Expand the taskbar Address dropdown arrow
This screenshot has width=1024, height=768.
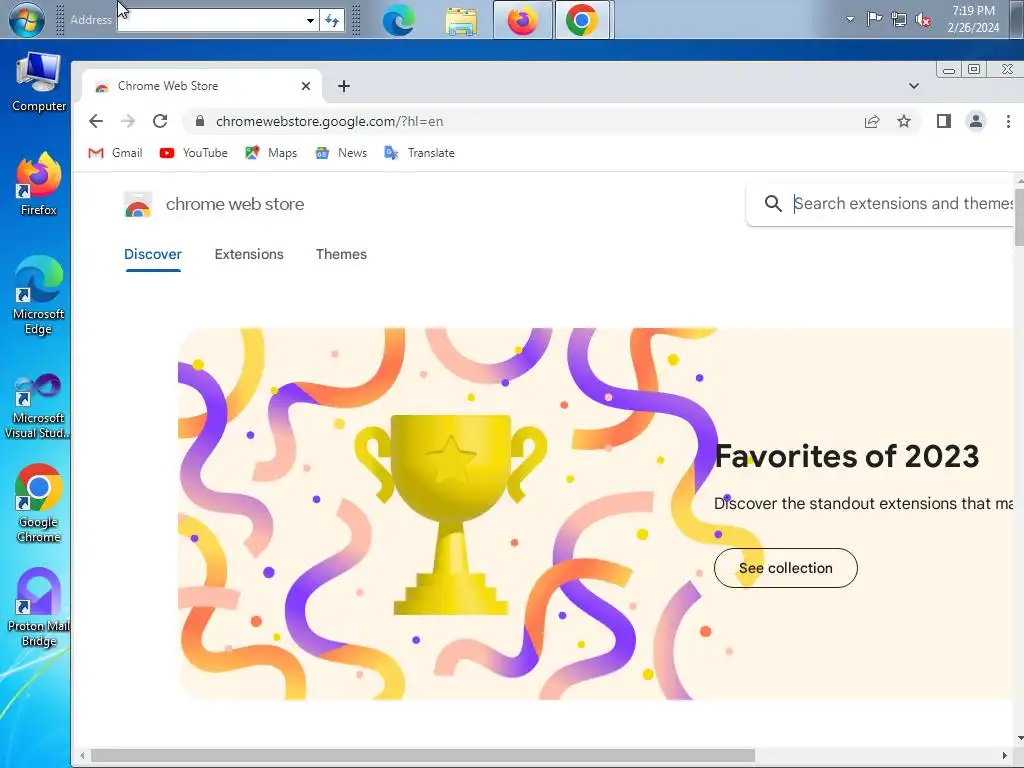click(311, 20)
